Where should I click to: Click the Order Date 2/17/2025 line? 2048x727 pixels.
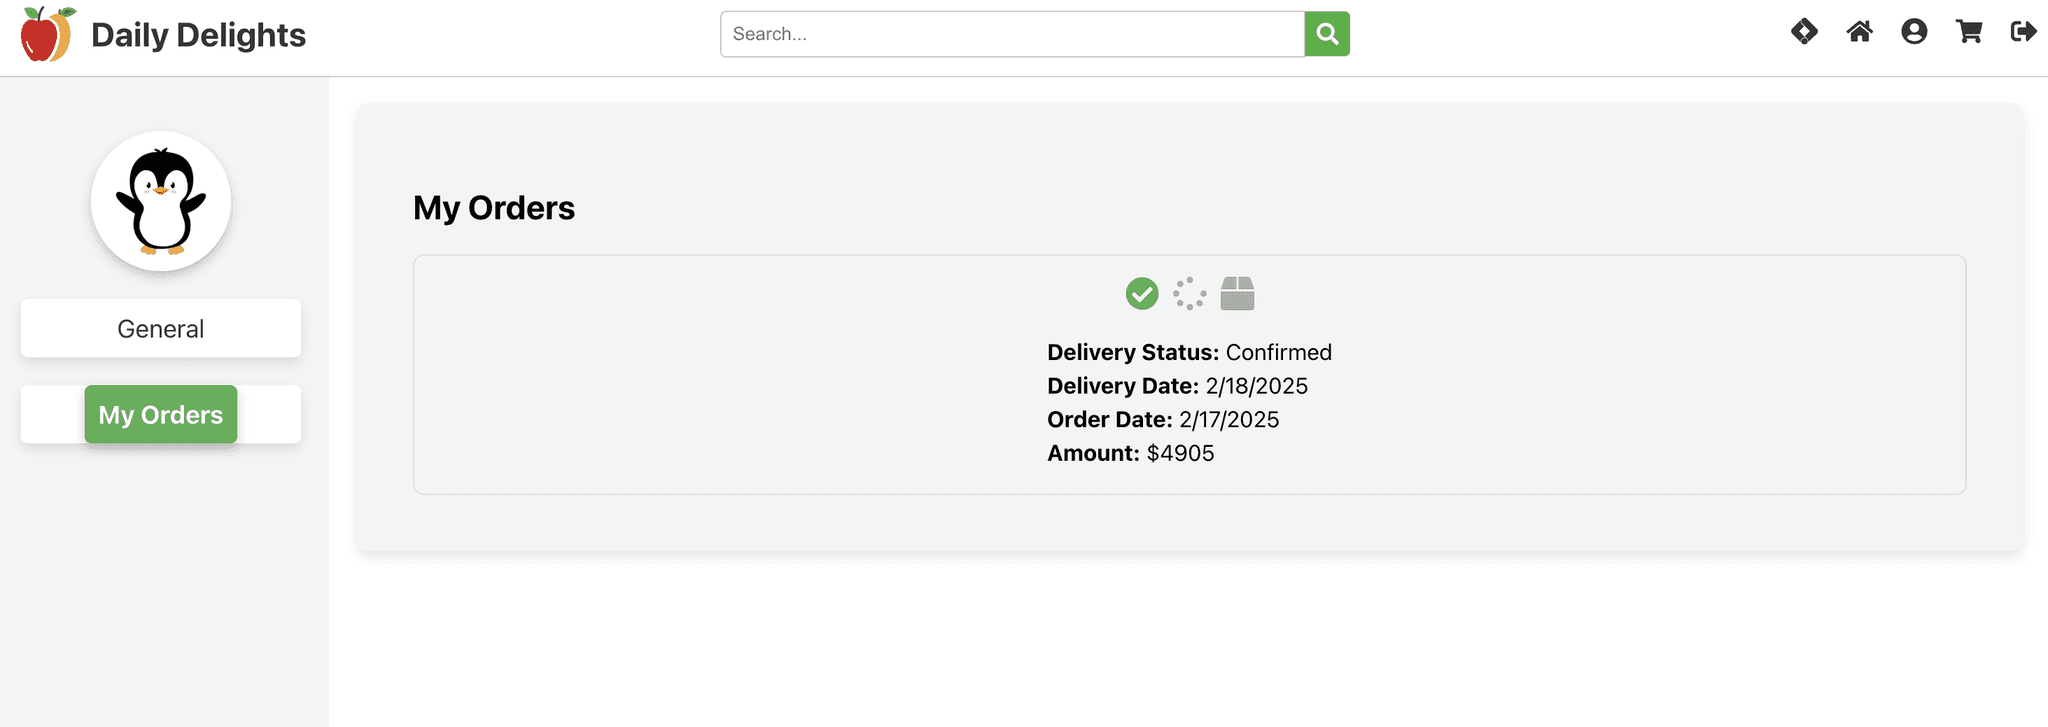click(x=1163, y=420)
